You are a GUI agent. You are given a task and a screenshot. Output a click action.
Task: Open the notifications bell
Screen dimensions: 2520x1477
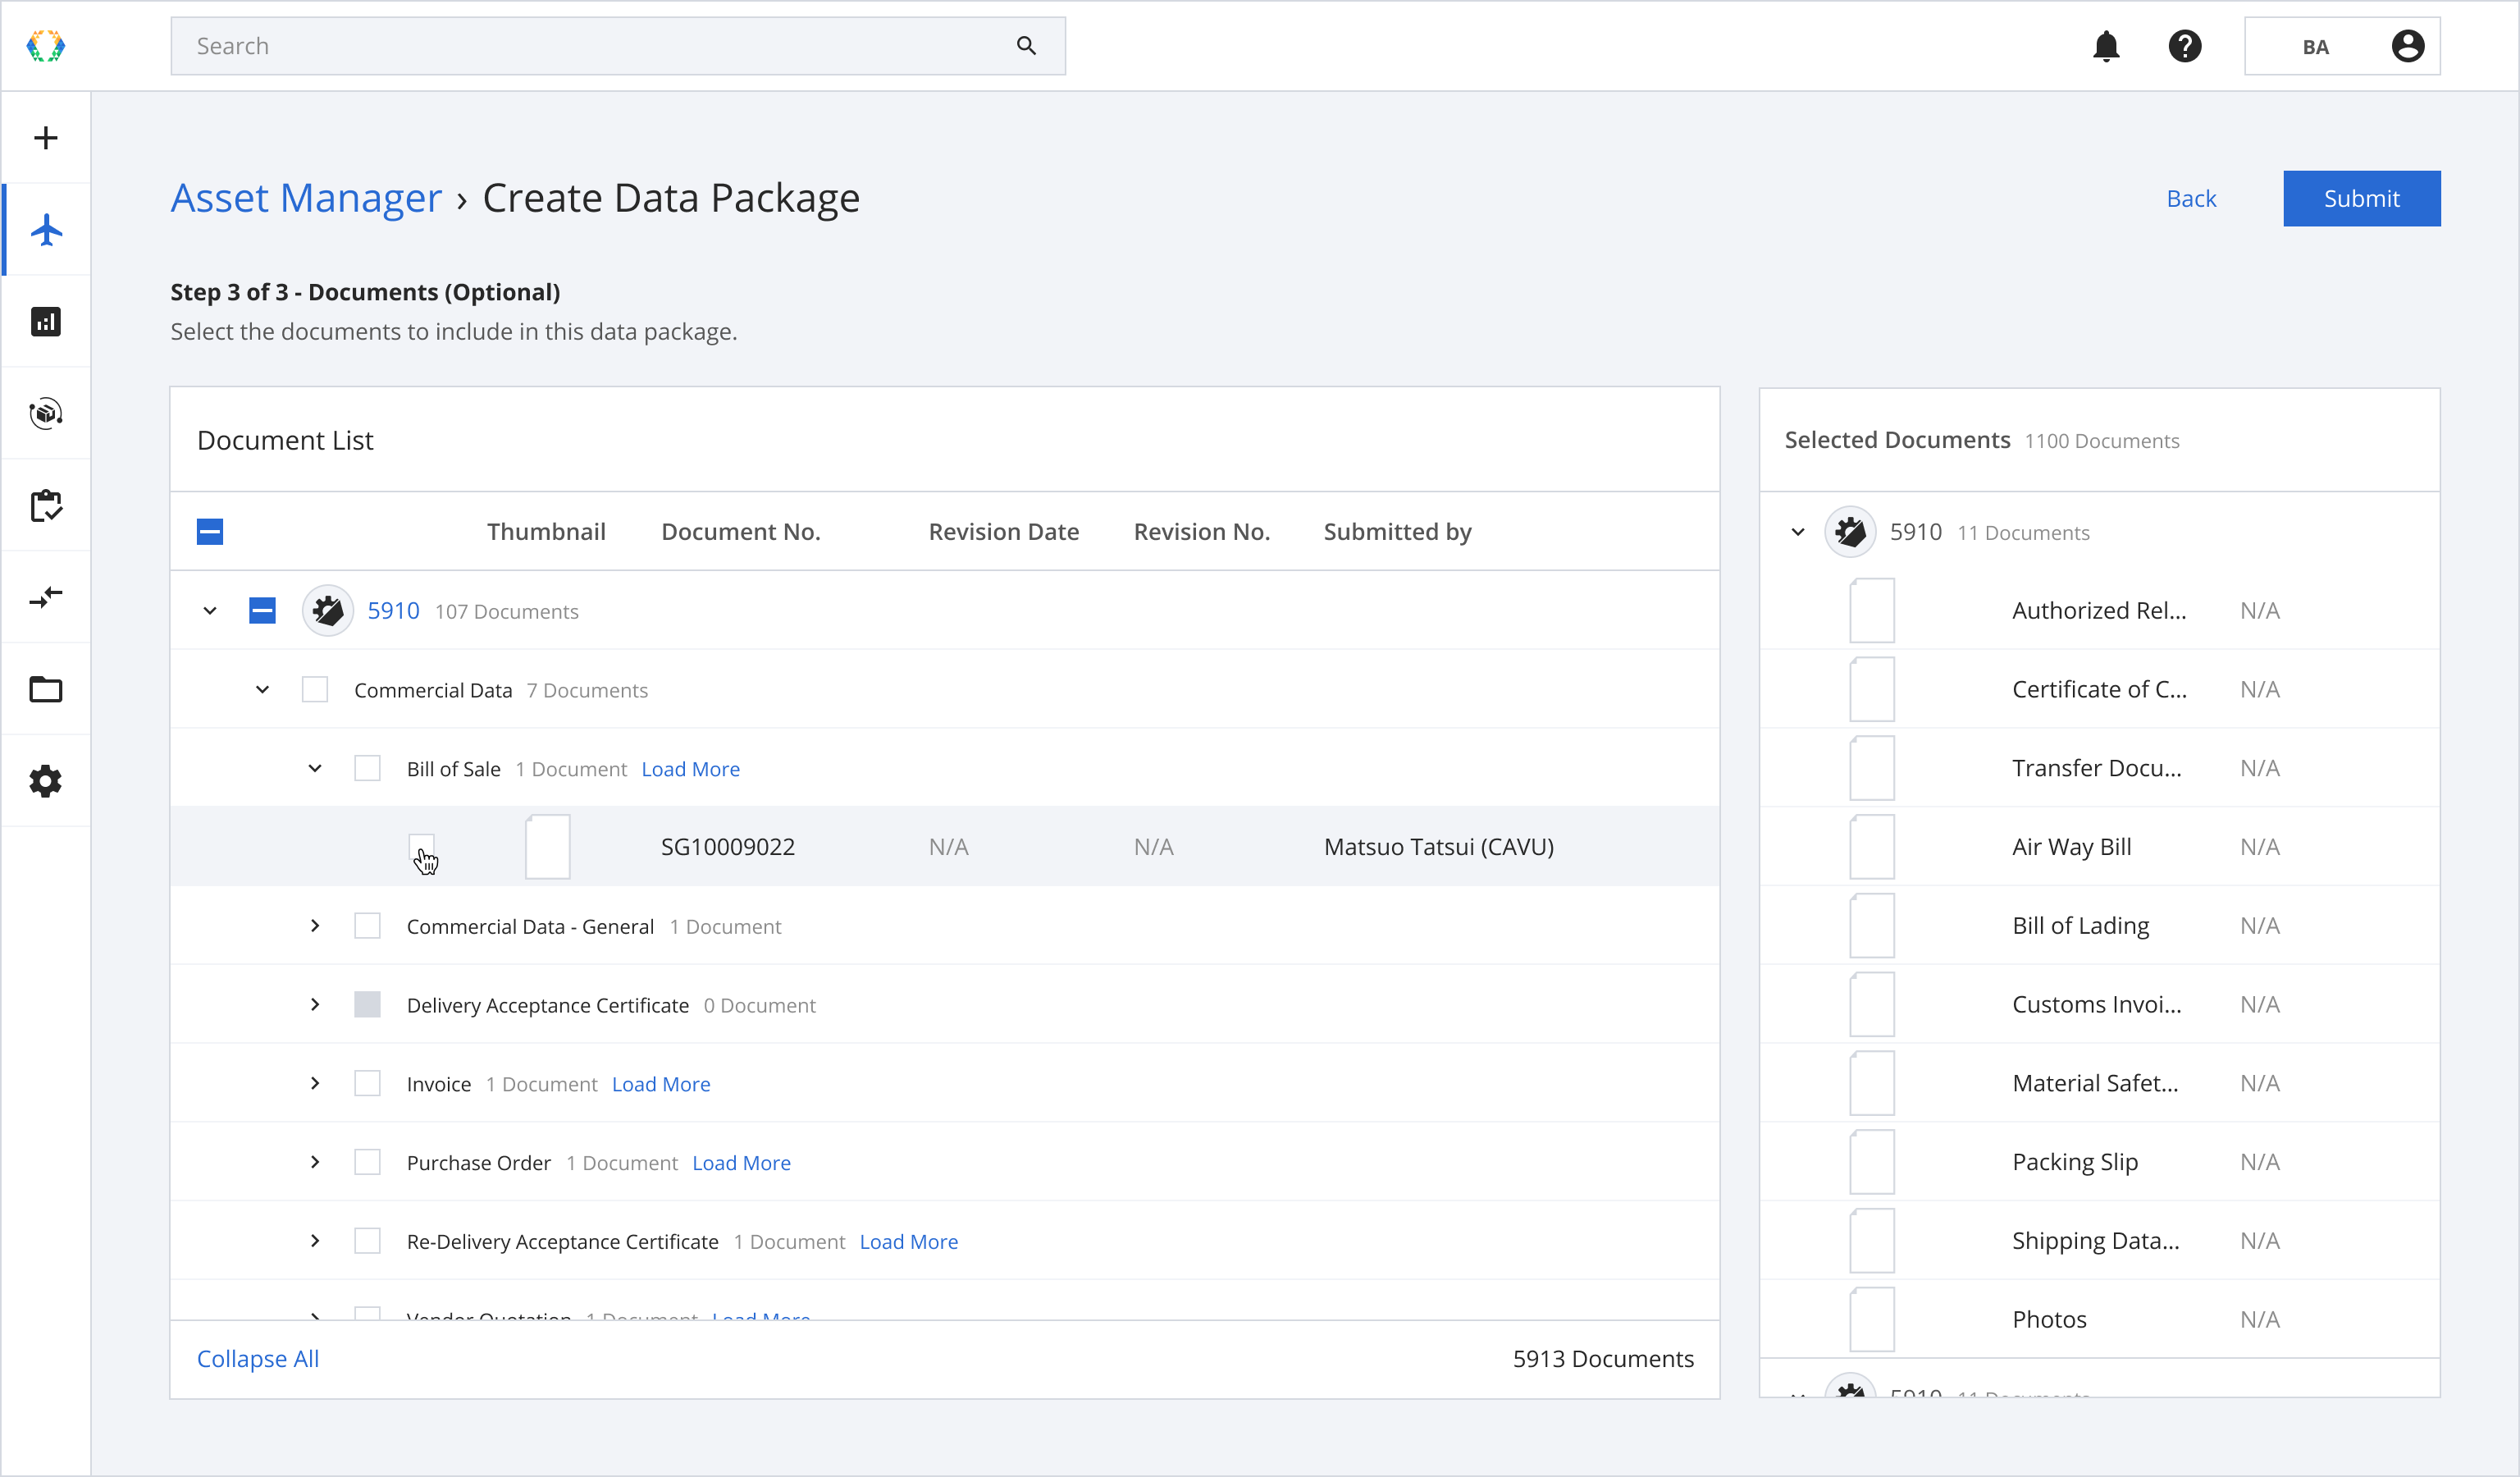[2106, 46]
